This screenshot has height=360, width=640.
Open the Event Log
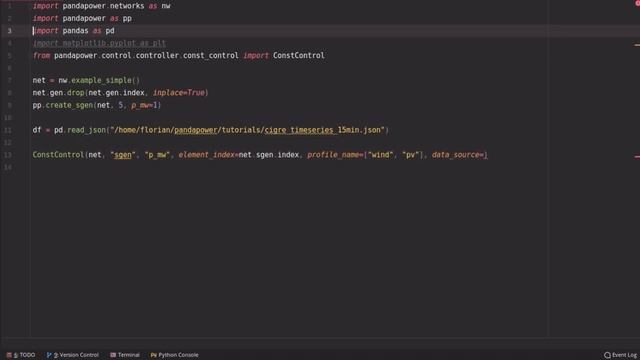(620, 355)
